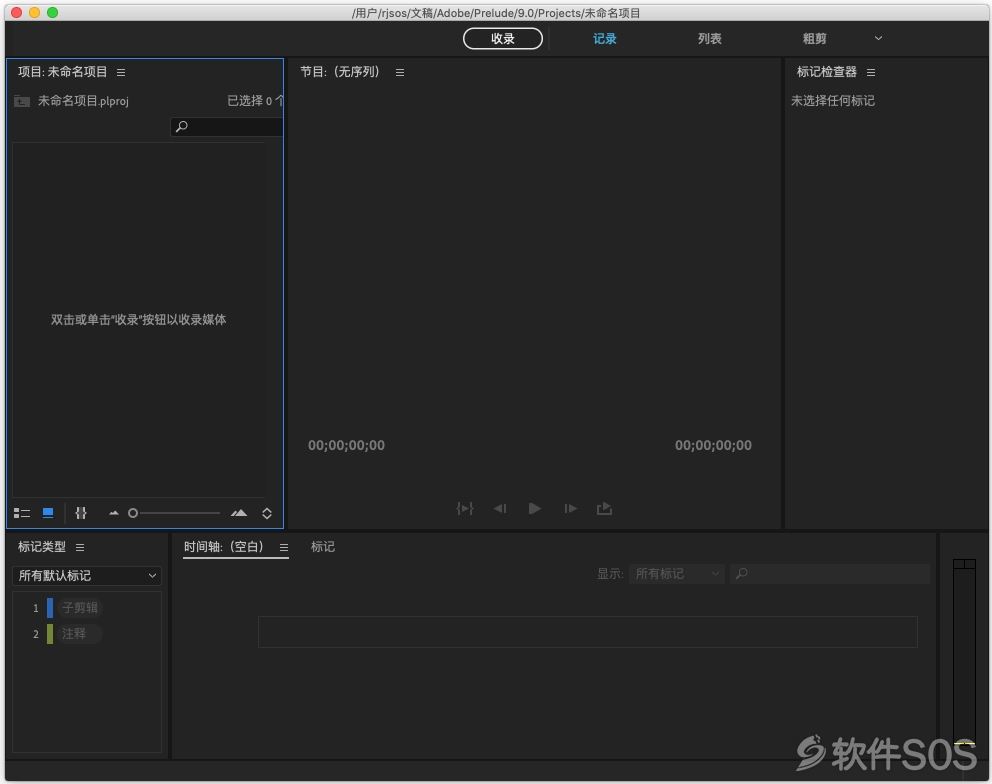Click 未命名项目.plproj file name
Screen dimensions: 992x784
click(84, 101)
